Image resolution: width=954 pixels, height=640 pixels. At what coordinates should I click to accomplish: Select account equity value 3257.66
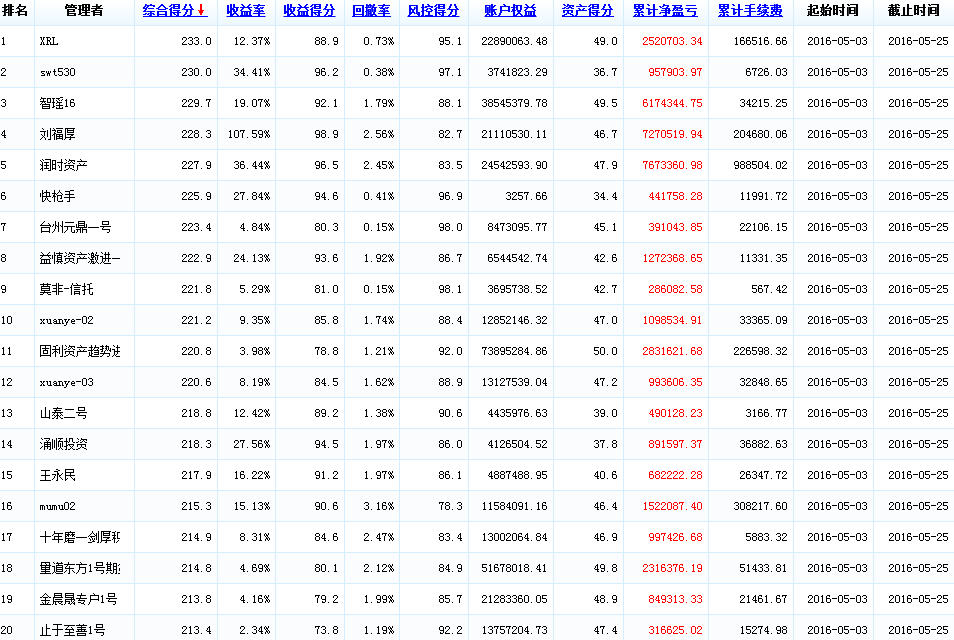[526, 197]
